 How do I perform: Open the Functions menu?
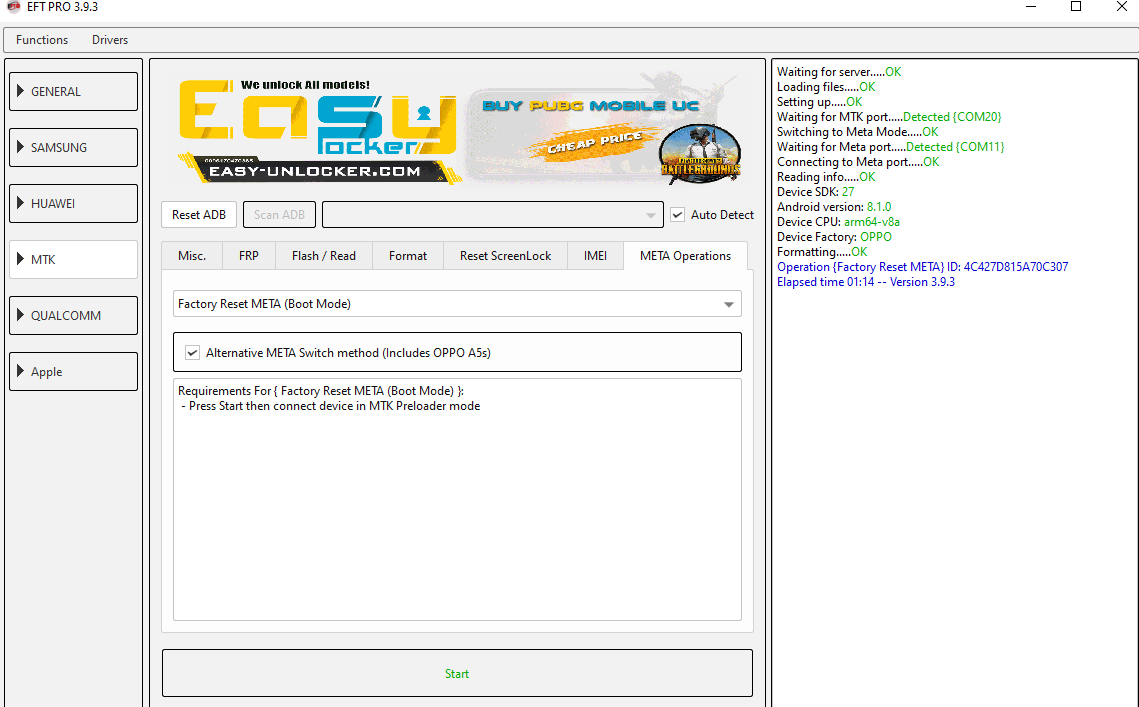click(42, 40)
